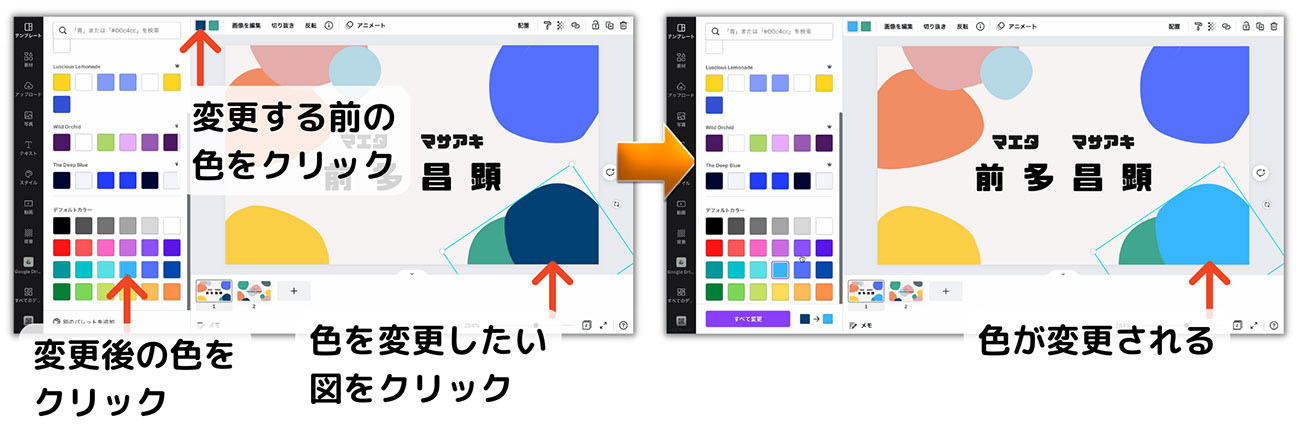Pick dark purple Wild Orchid swatch, left screenshot
This screenshot has width=1300, height=427.
point(62,142)
